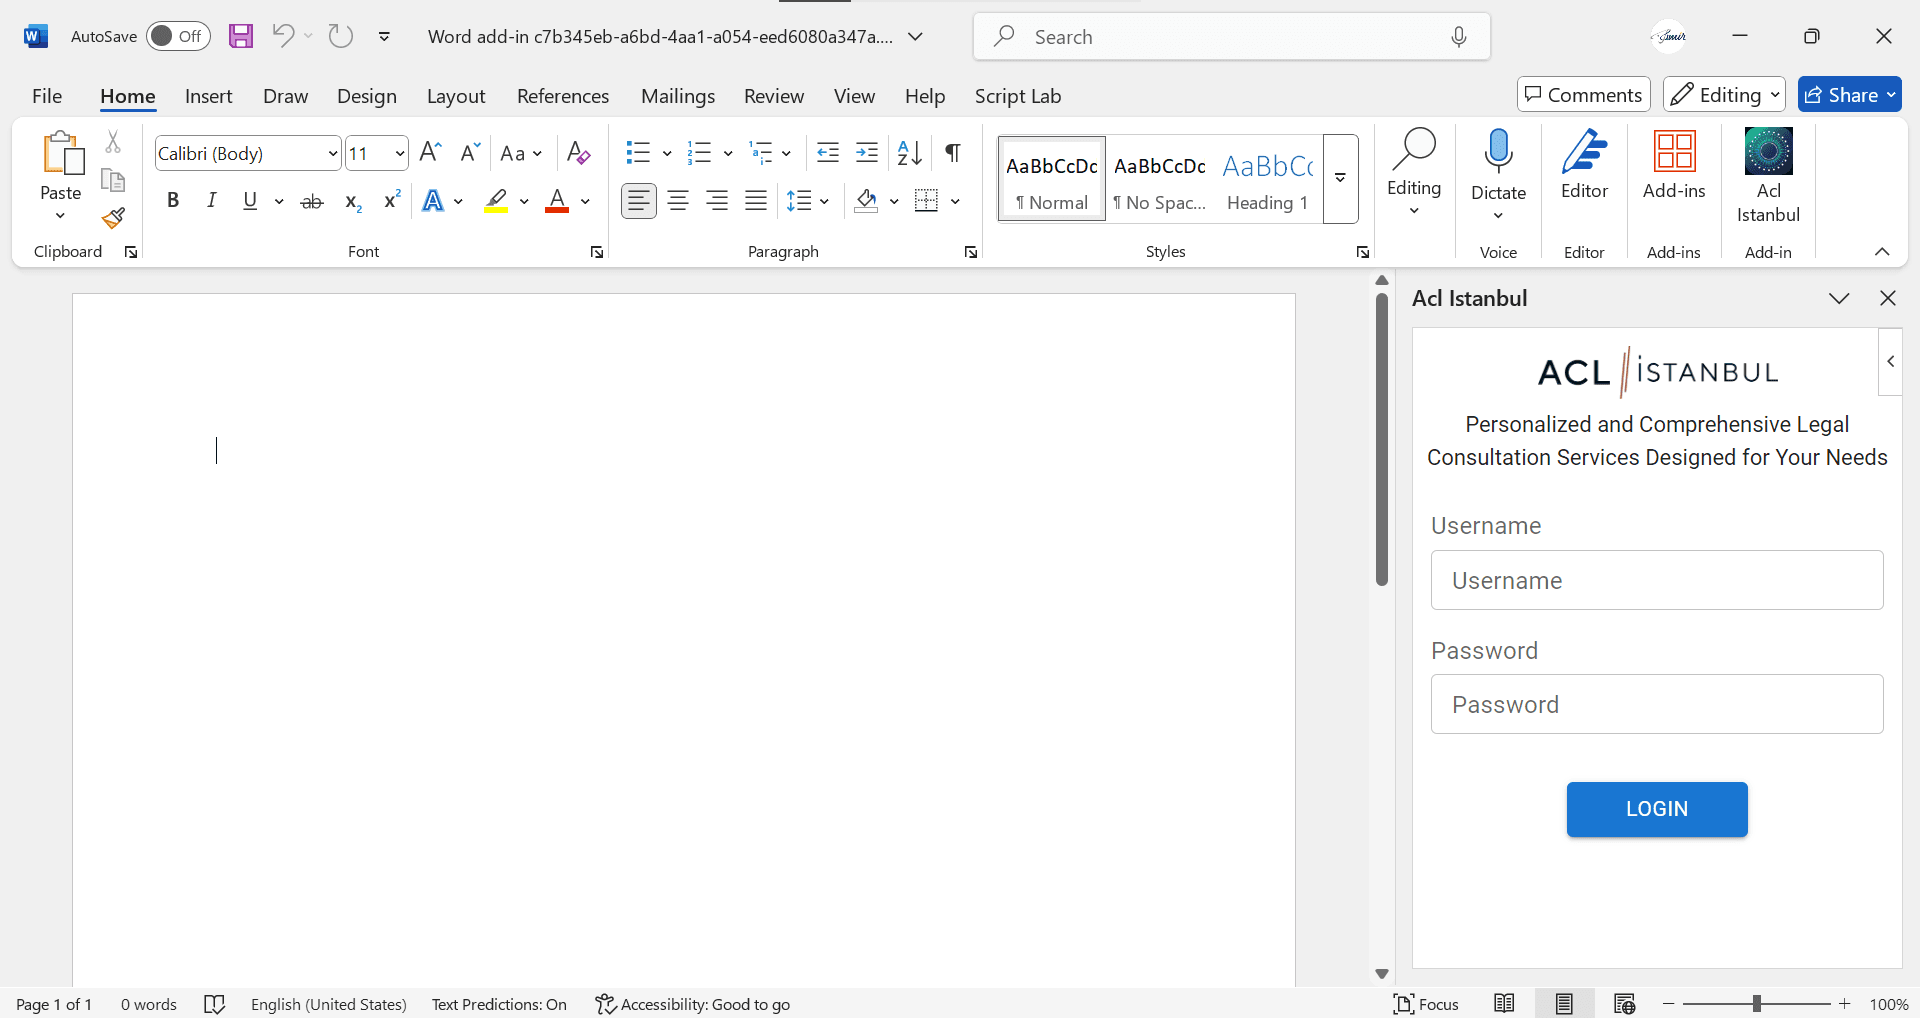This screenshot has width=1920, height=1018.
Task: Apply strikethrough formatting
Action: 312,201
